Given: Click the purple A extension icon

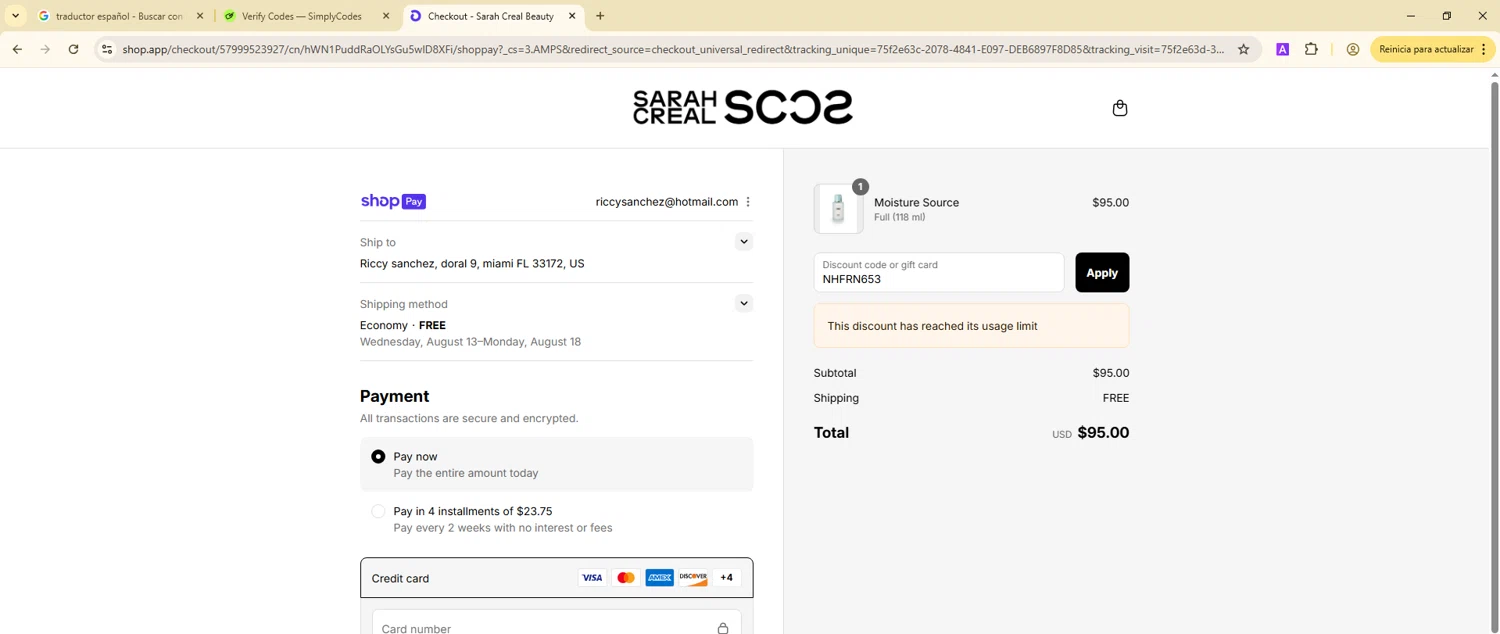Looking at the screenshot, I should (x=1282, y=49).
